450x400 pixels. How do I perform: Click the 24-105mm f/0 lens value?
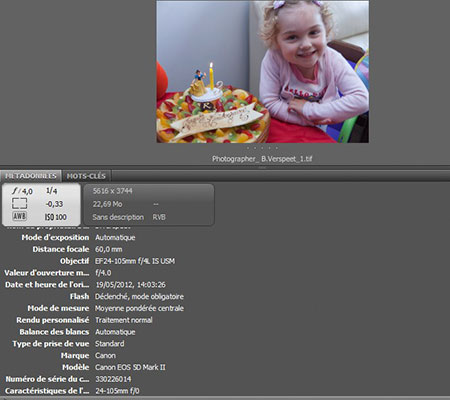(x=117, y=391)
